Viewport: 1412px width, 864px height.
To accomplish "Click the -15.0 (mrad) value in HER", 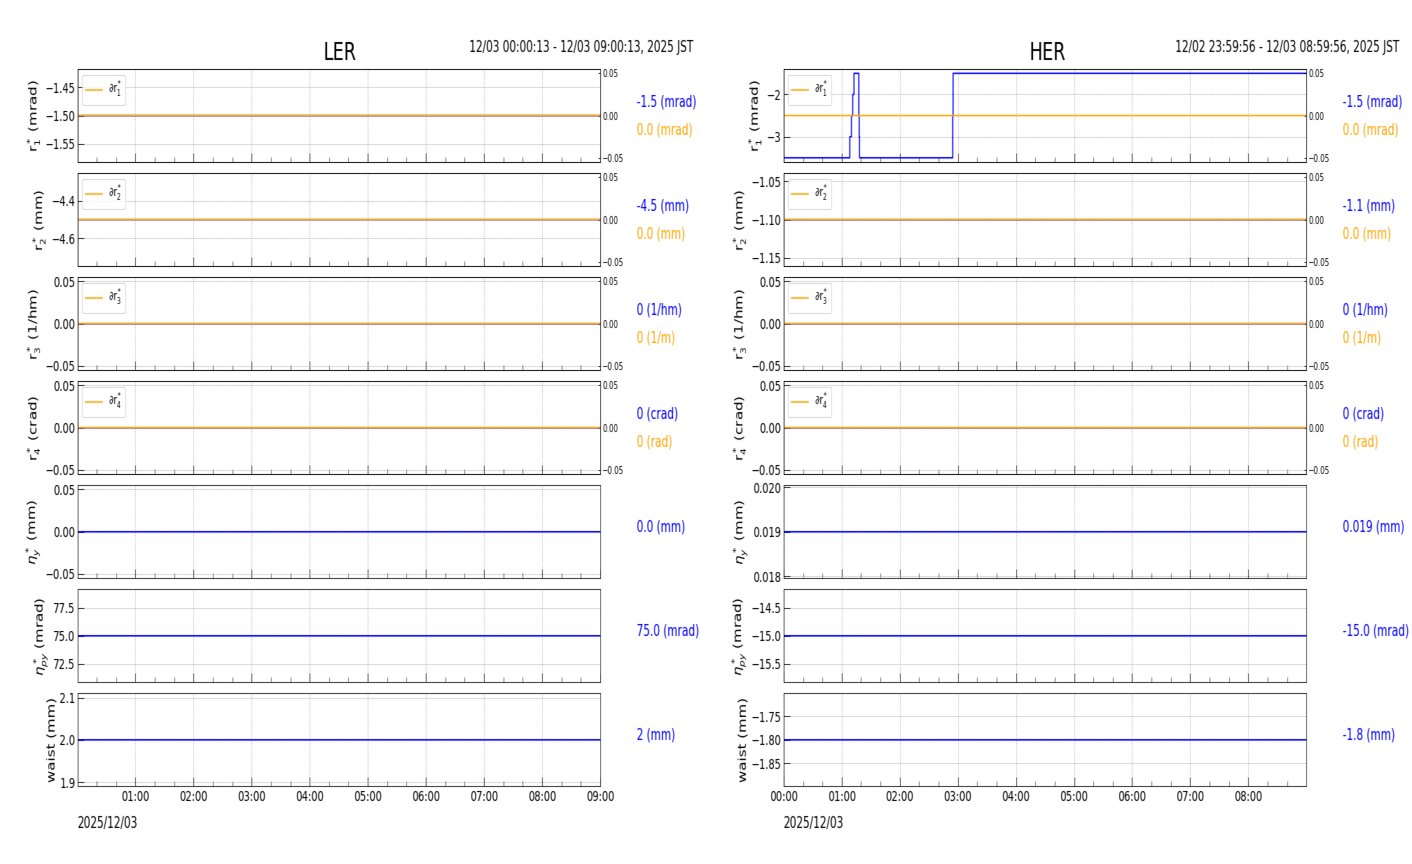I will point(1375,631).
